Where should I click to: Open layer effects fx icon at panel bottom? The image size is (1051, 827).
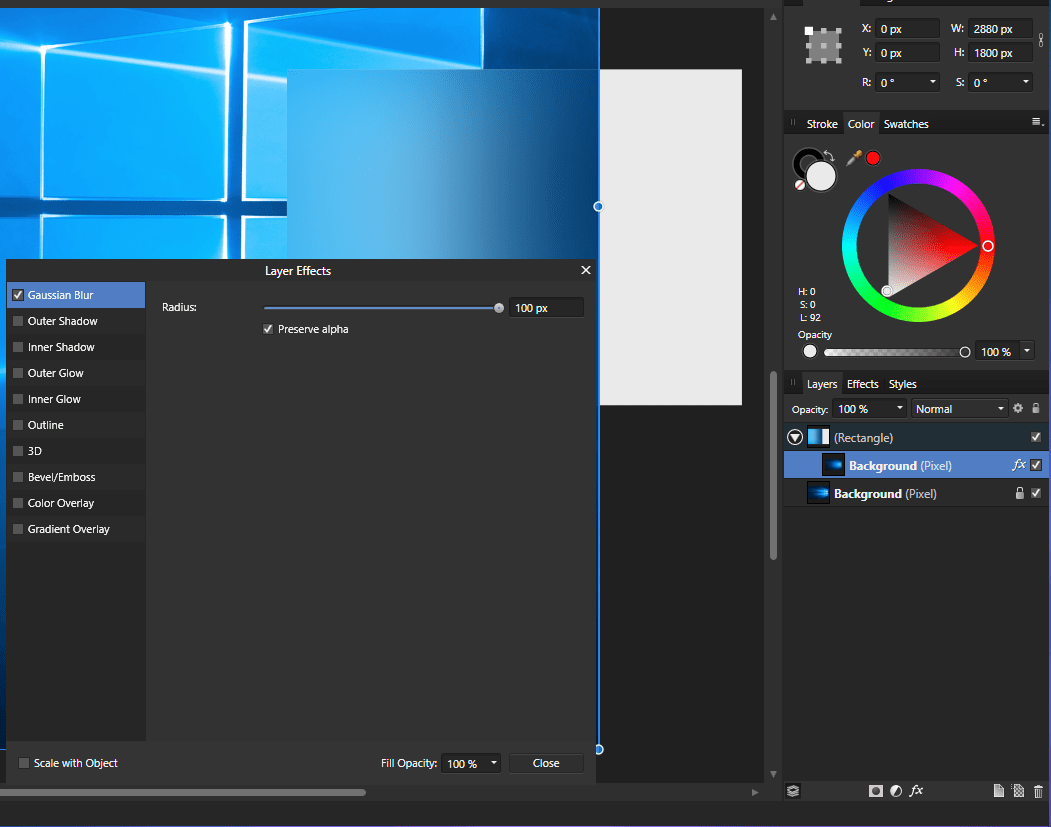tap(916, 791)
